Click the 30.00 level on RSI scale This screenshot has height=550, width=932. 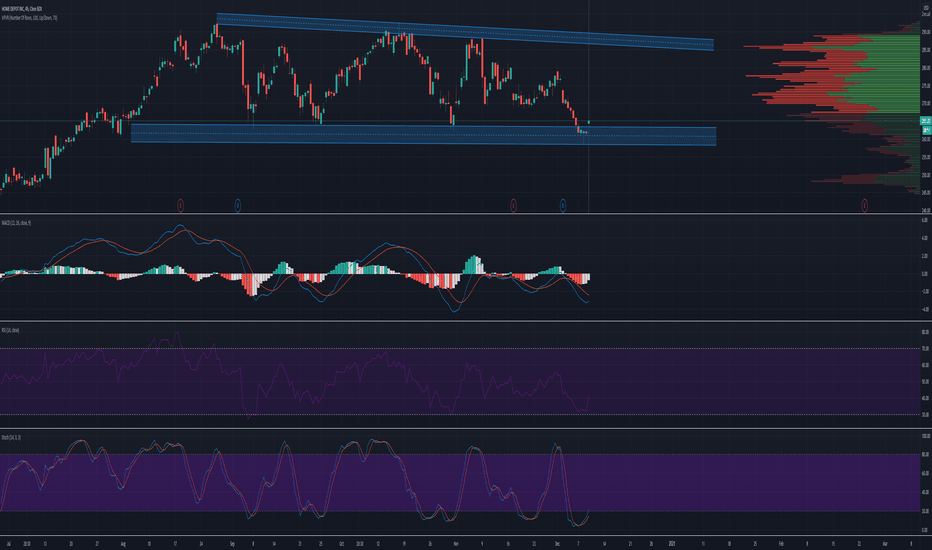(925, 414)
